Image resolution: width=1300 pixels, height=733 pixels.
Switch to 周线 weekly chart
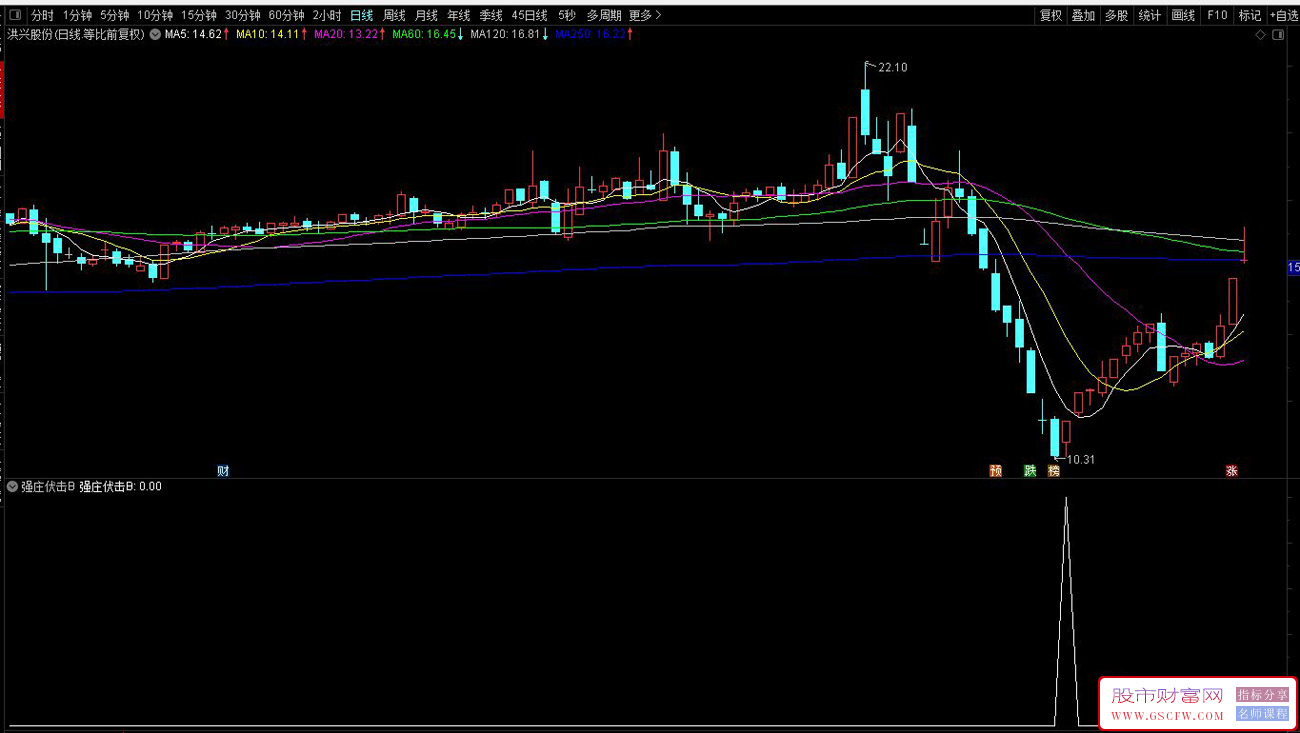coord(394,16)
